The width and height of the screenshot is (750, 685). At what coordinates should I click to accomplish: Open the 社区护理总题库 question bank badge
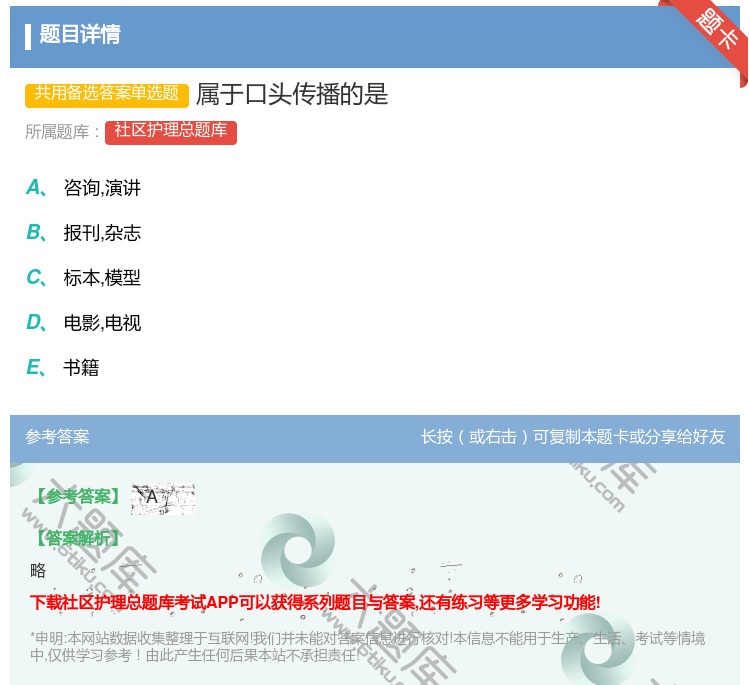[x=170, y=131]
